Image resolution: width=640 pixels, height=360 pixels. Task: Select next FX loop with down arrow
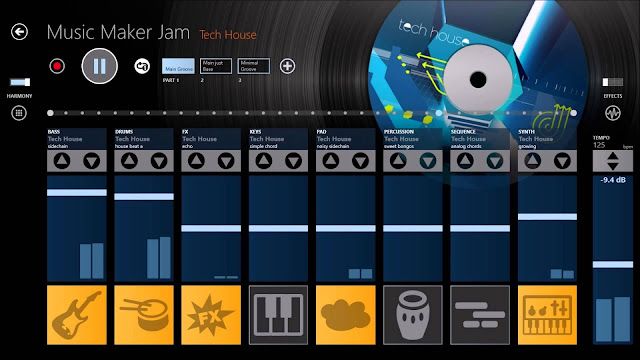(x=226, y=161)
